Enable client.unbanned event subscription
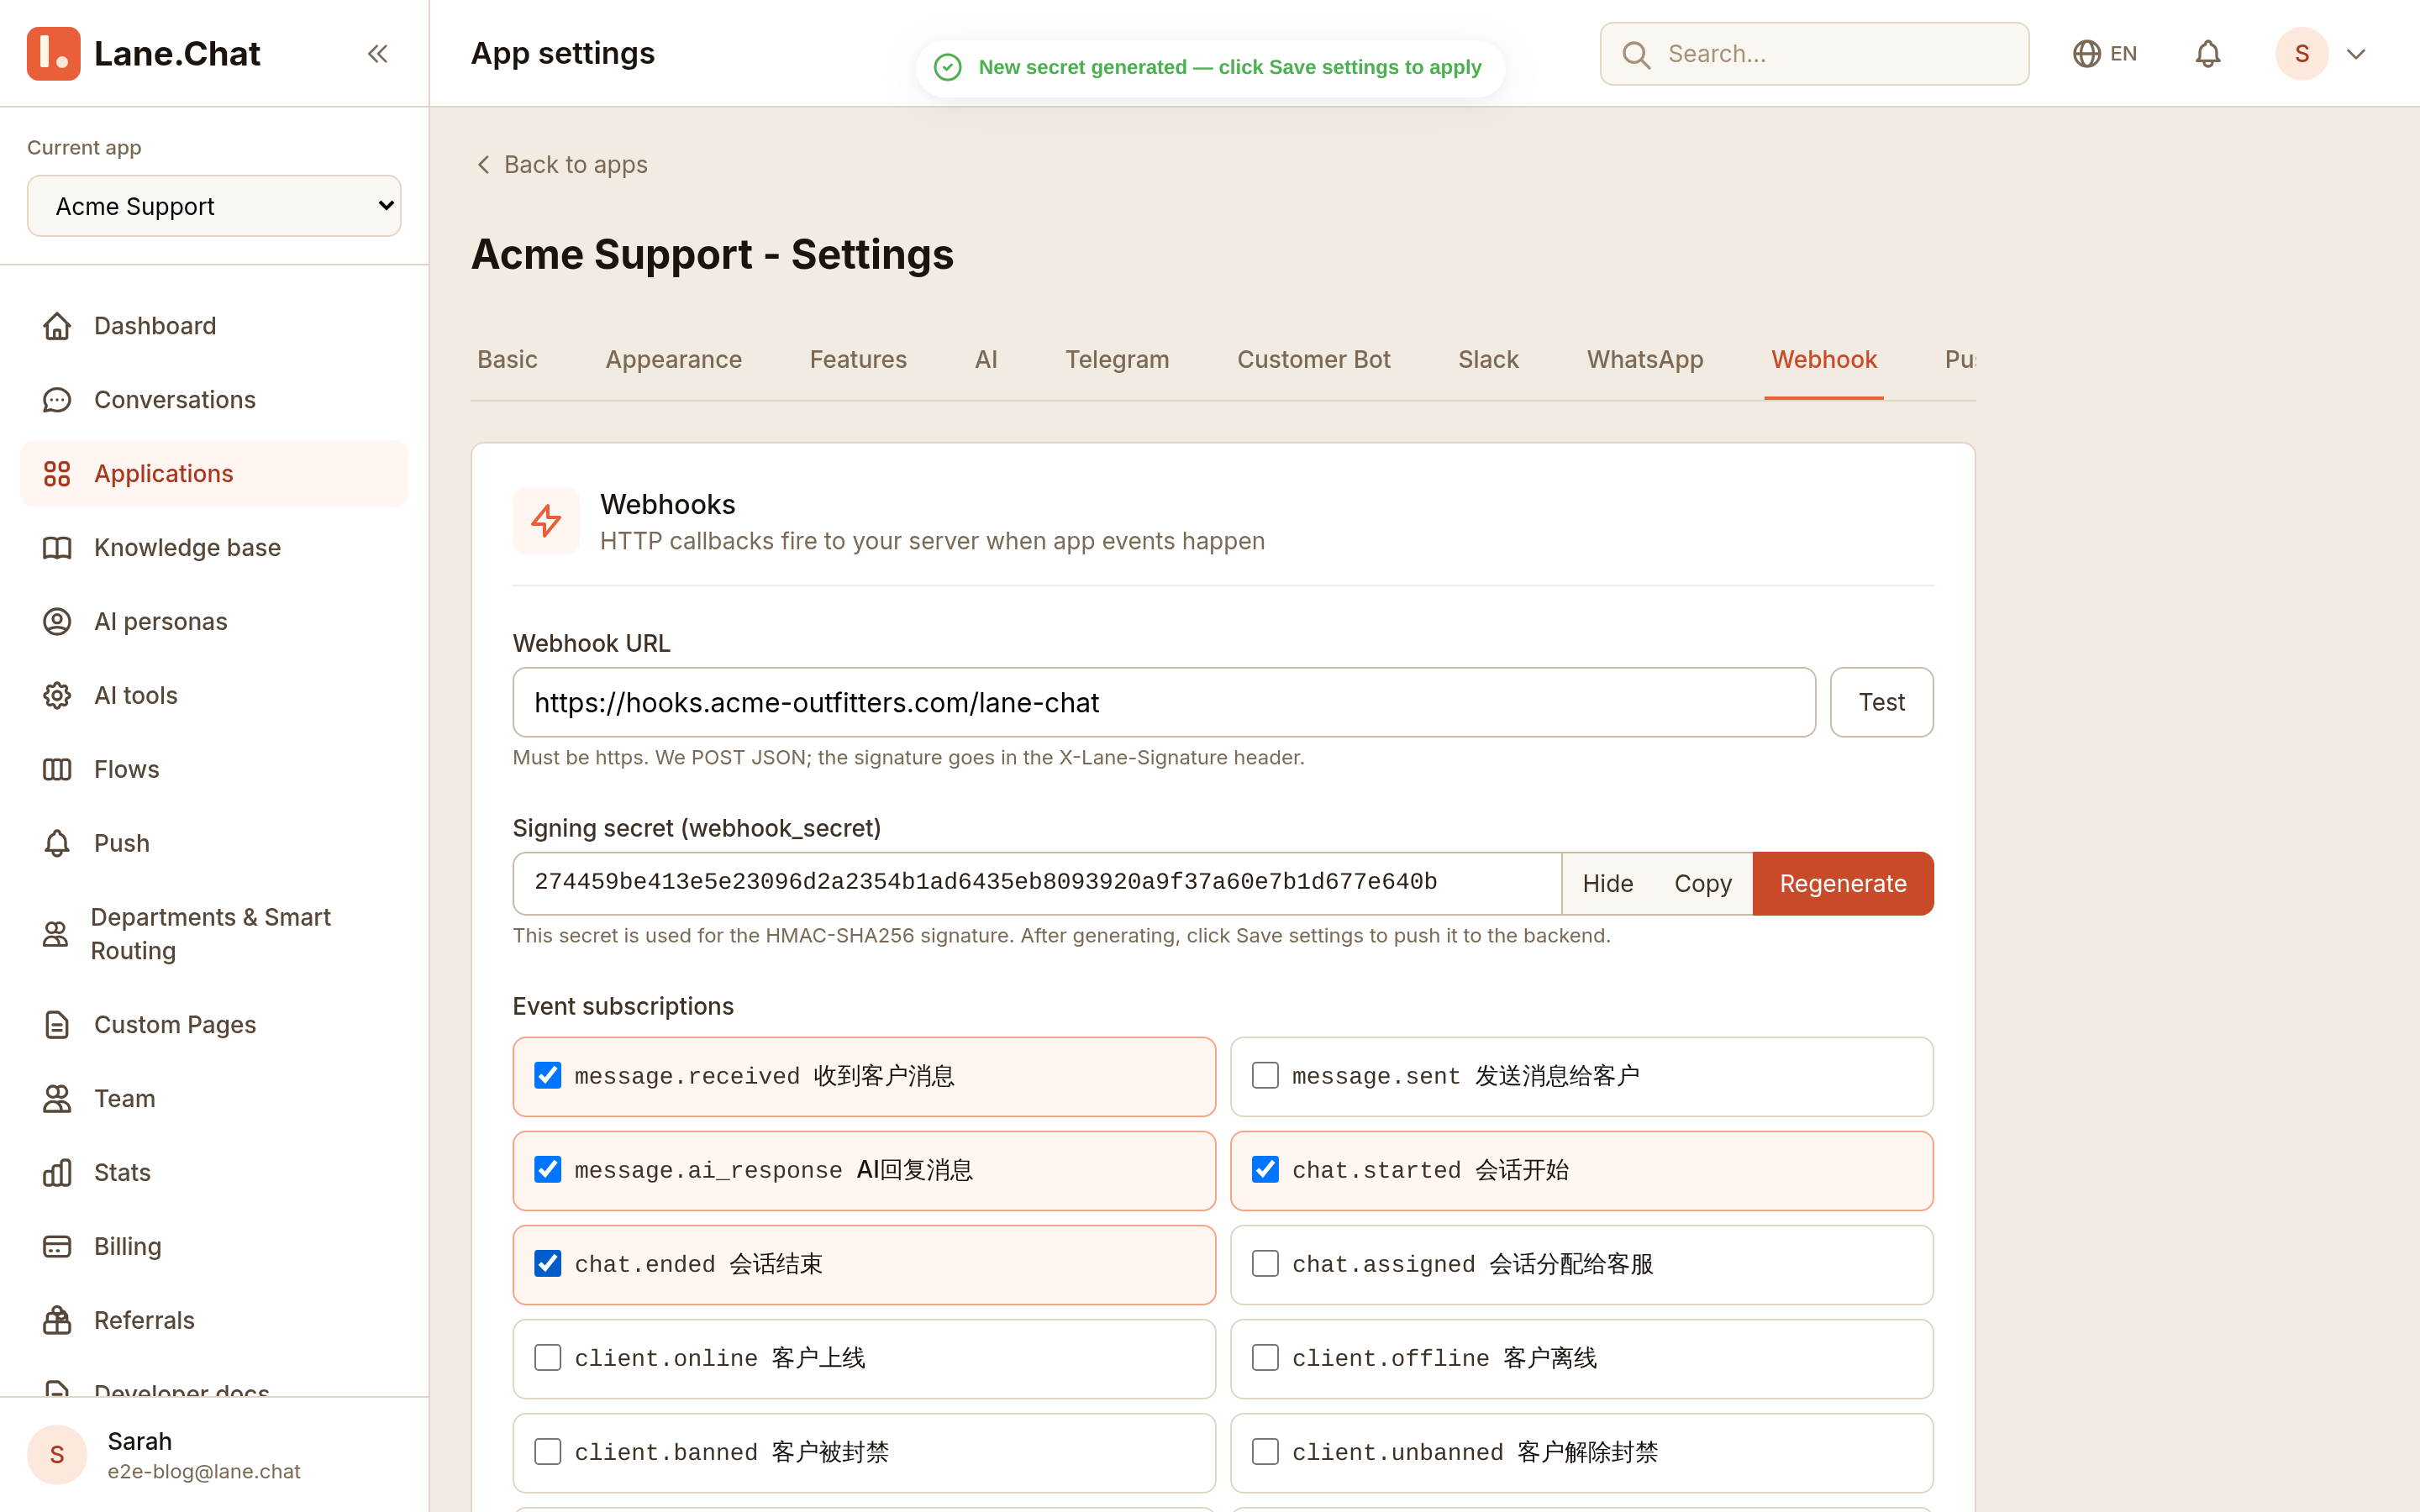The height and width of the screenshot is (1512, 2420). click(x=1265, y=1452)
